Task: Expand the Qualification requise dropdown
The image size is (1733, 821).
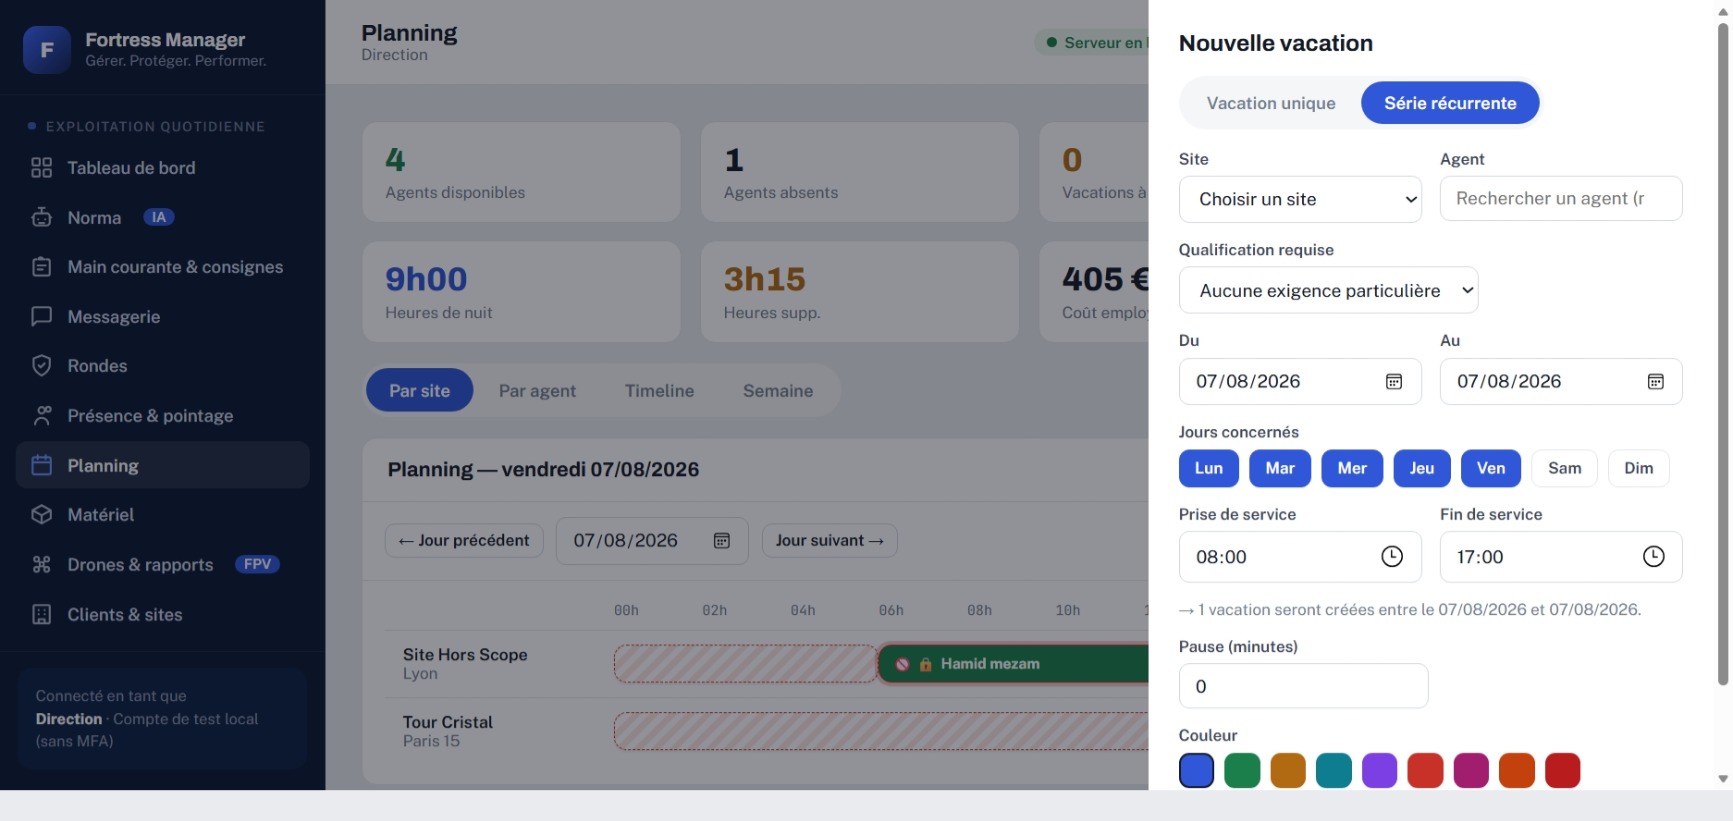Action: (x=1329, y=291)
